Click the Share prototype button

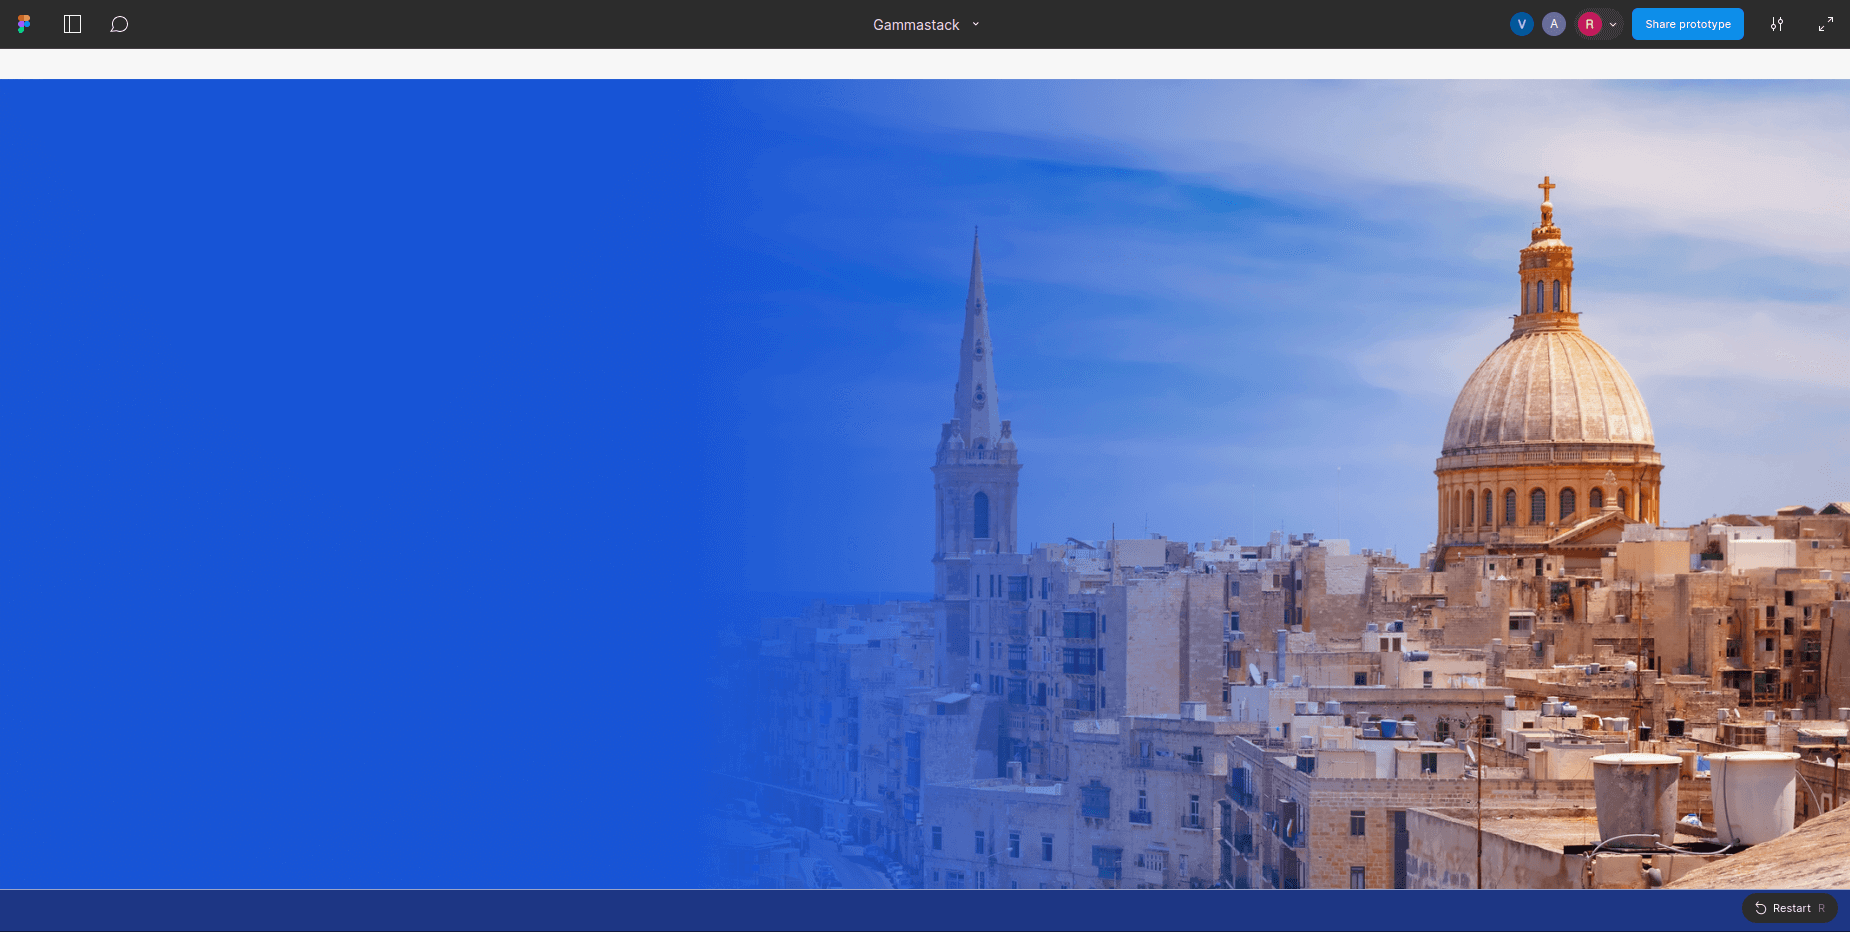(1688, 24)
